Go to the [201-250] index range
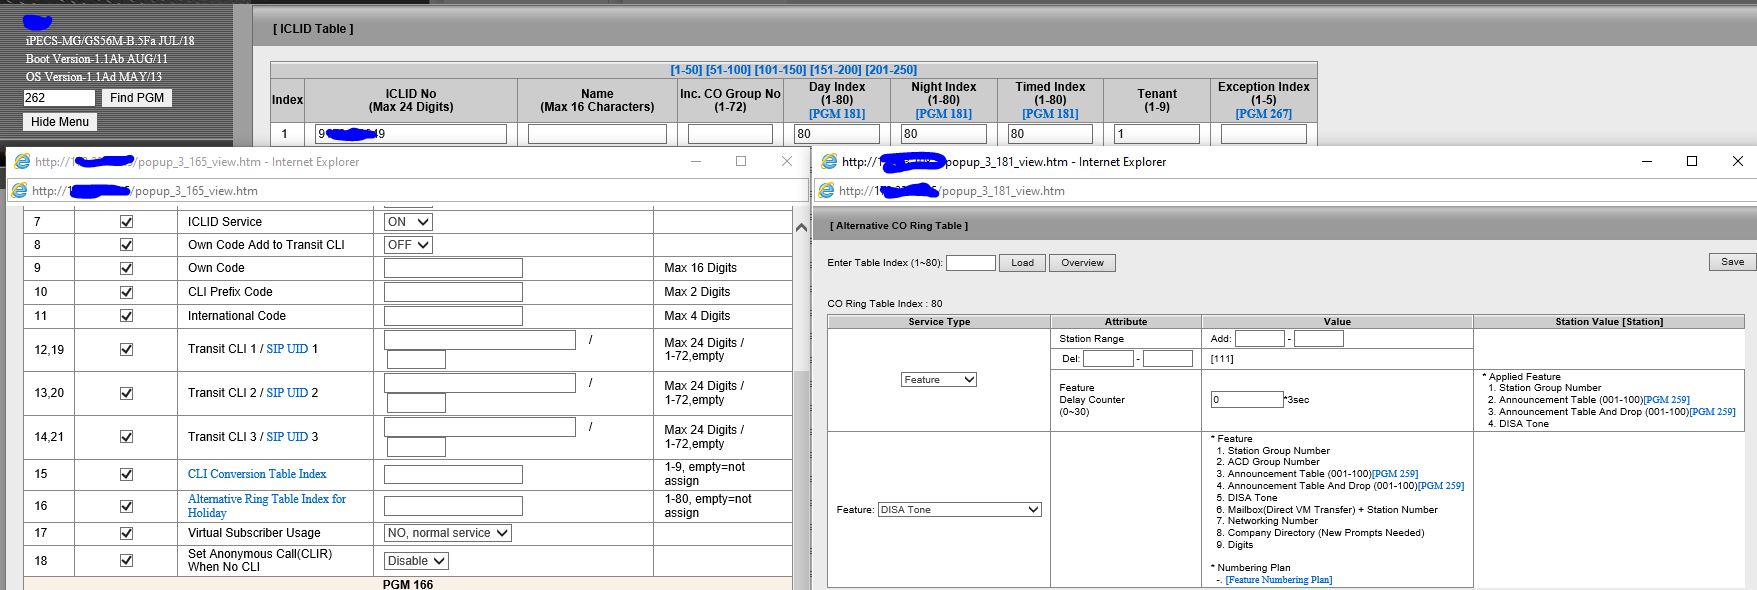 (x=890, y=70)
